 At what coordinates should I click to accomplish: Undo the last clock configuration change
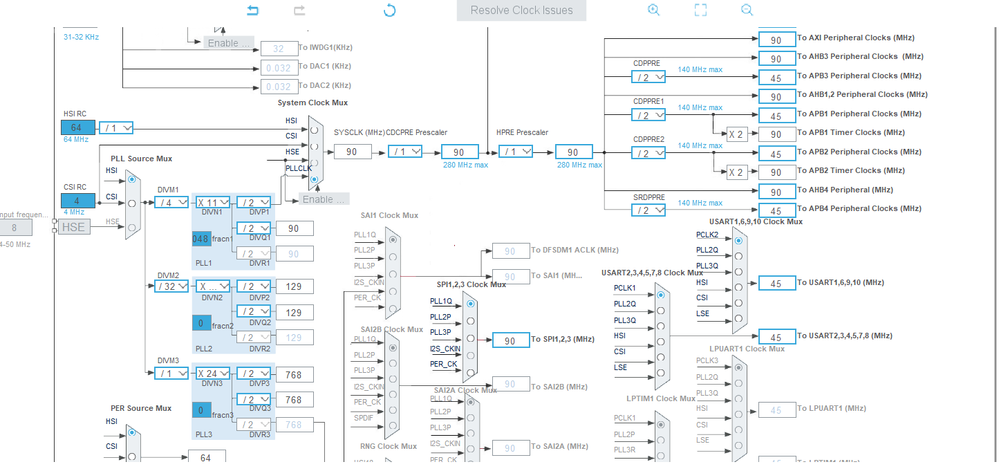[x=253, y=10]
